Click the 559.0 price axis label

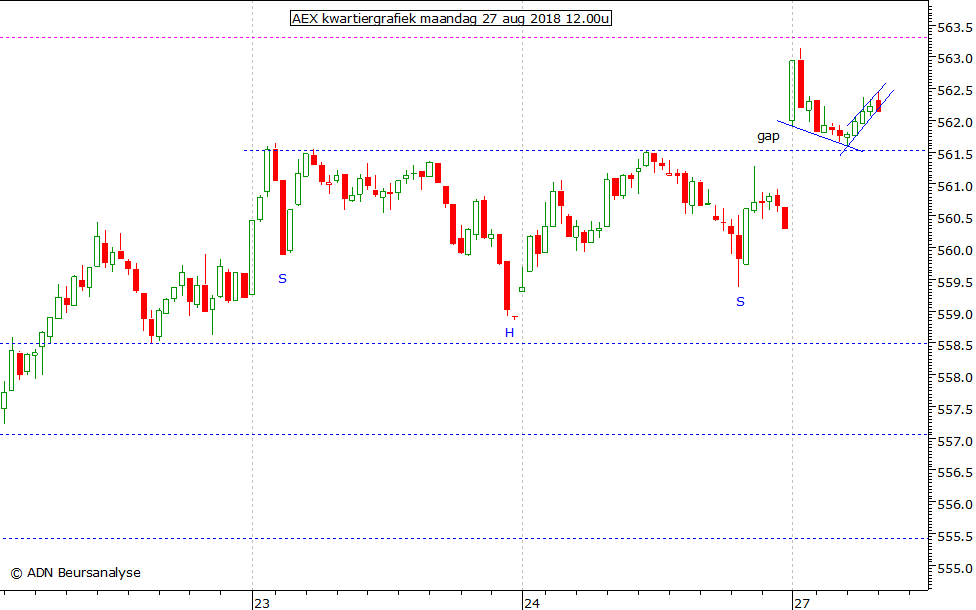coord(955,314)
